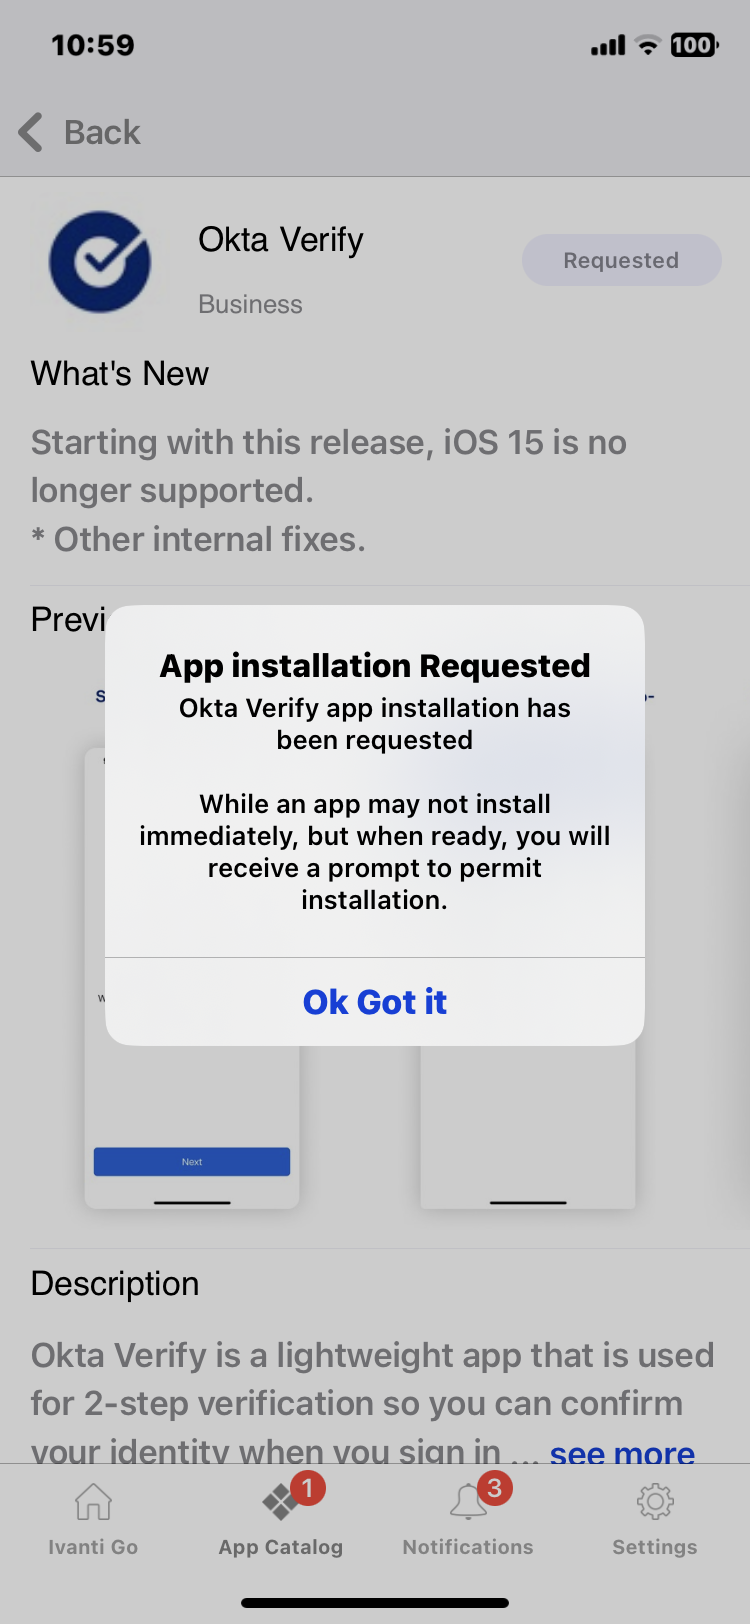
Task: Tap the red App Catalog badge
Action: [x=308, y=1488]
